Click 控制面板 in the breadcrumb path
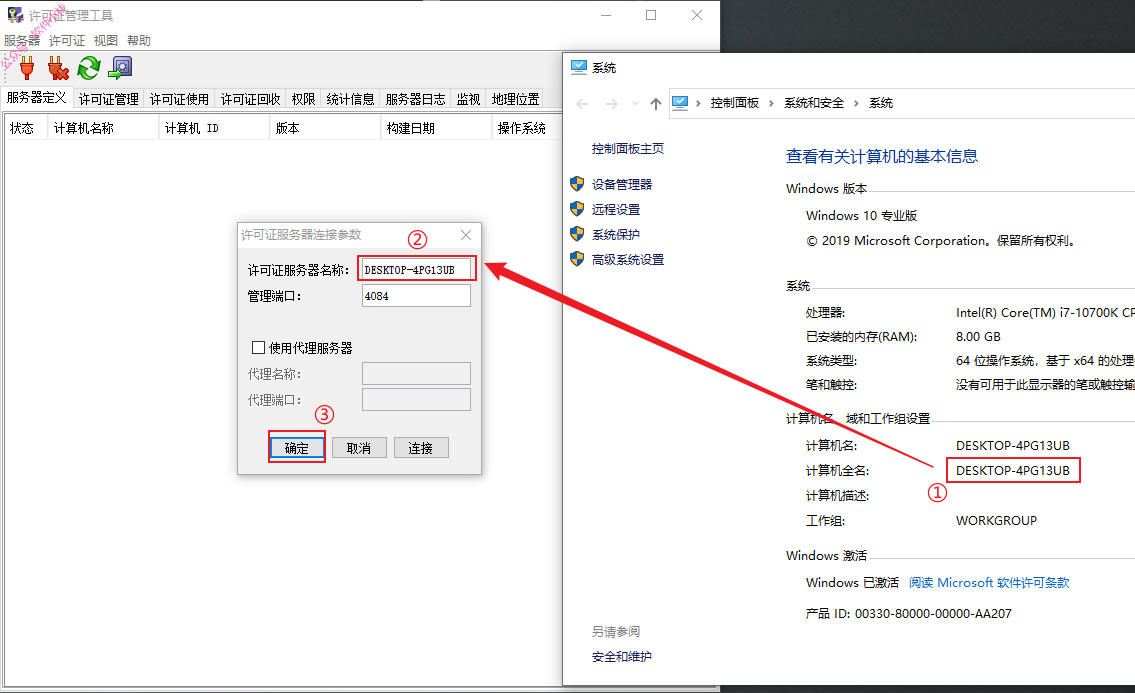 (735, 104)
